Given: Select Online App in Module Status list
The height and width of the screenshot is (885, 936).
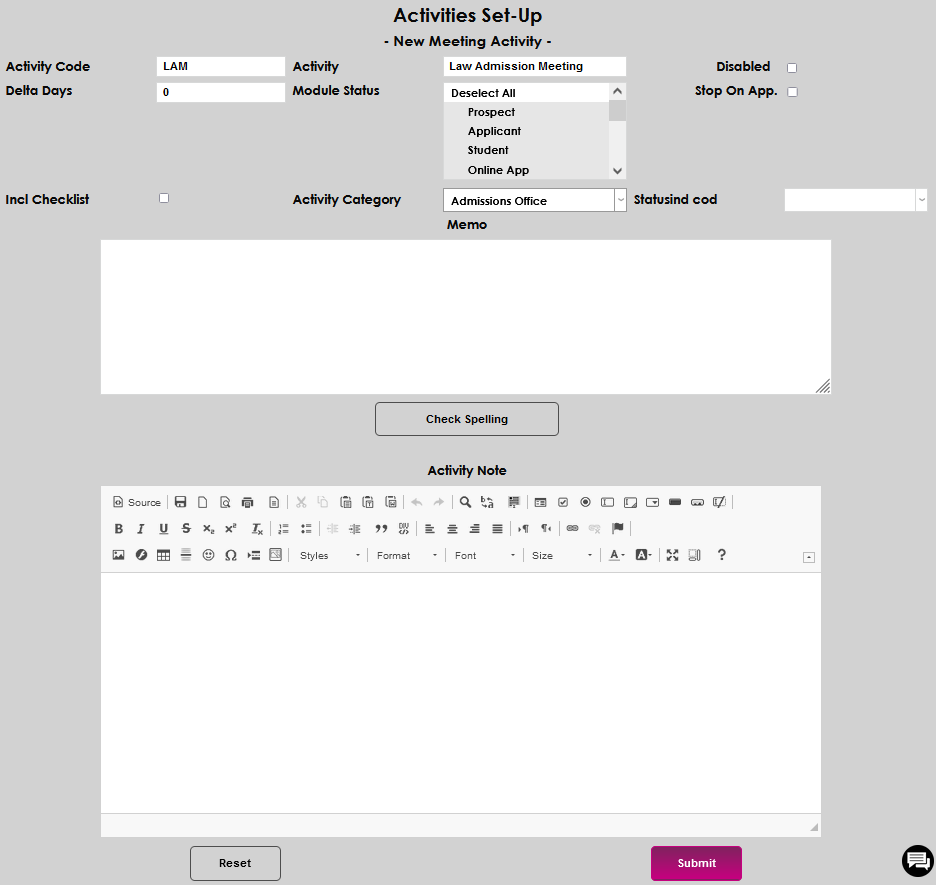Looking at the screenshot, I should pyautogui.click(x=526, y=170).
